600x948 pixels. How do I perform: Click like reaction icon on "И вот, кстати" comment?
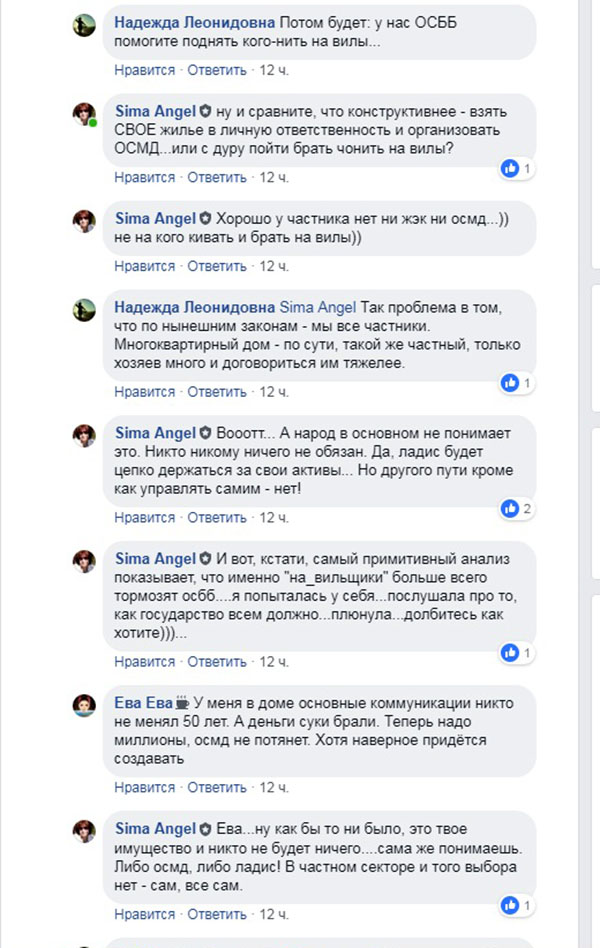click(x=510, y=653)
